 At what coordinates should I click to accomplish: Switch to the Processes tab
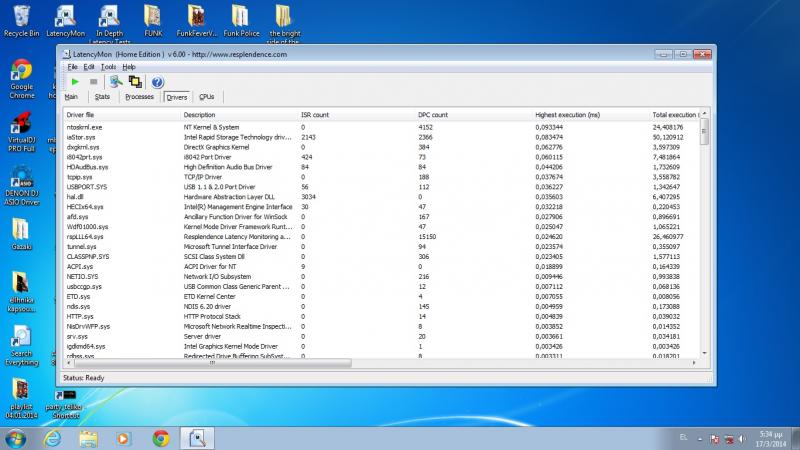click(x=140, y=97)
